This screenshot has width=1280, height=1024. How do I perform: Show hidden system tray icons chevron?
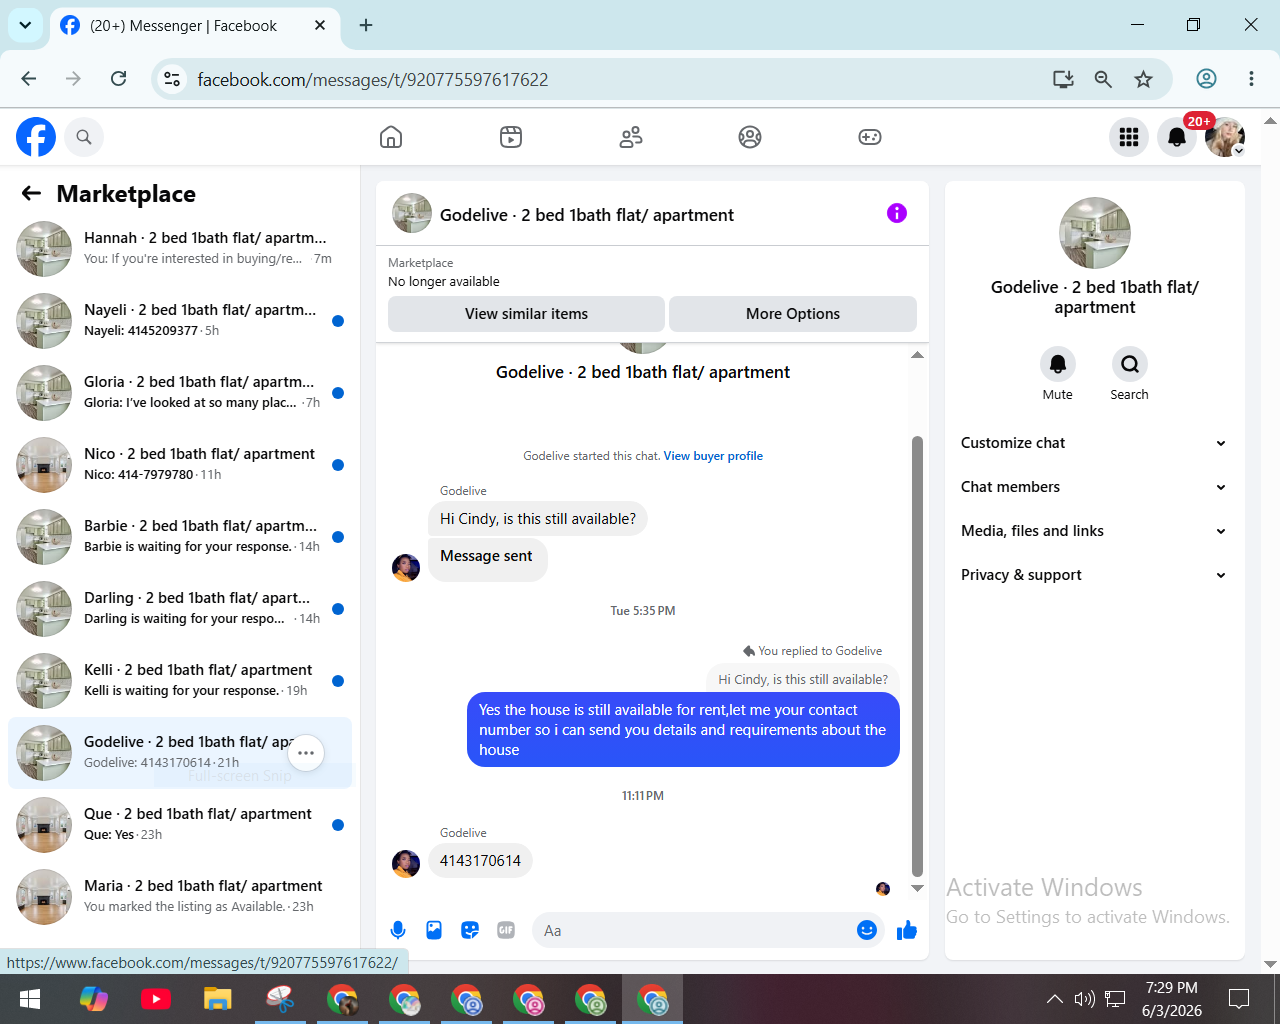tap(1054, 999)
